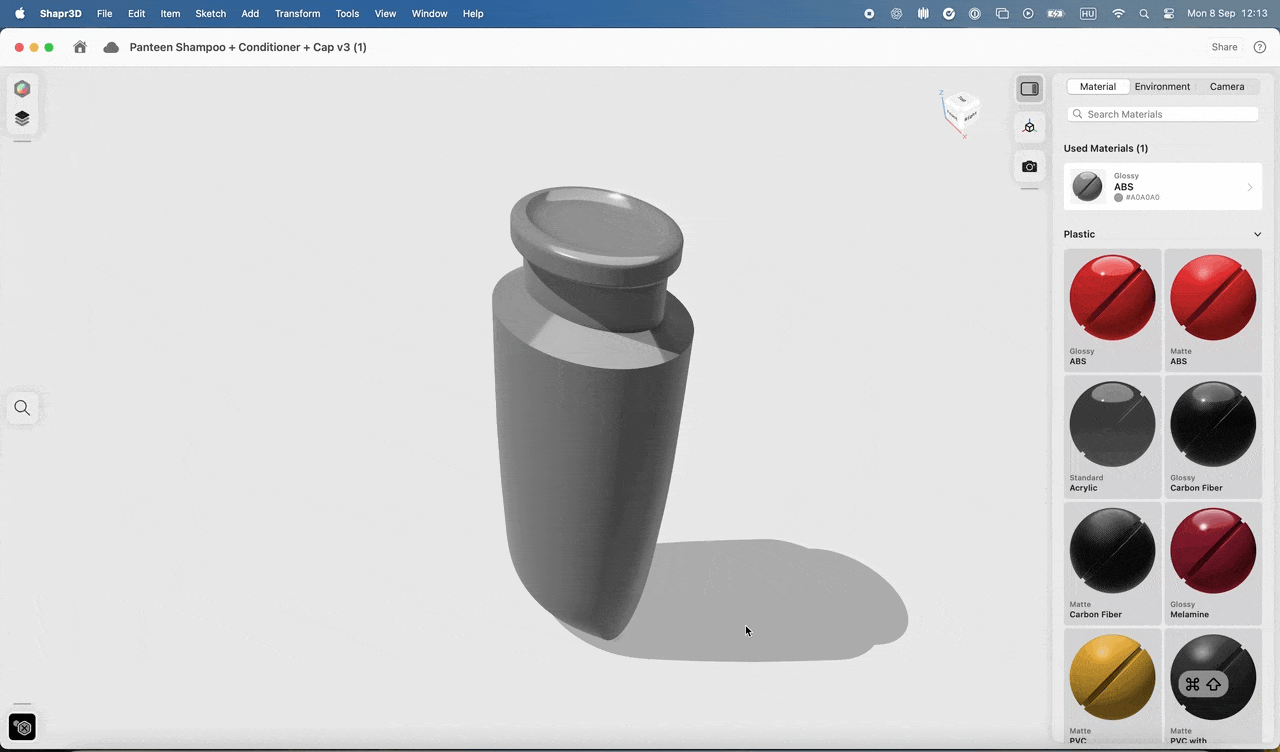Switch to the Material tab
The image size is (1280, 752).
pyautogui.click(x=1098, y=87)
